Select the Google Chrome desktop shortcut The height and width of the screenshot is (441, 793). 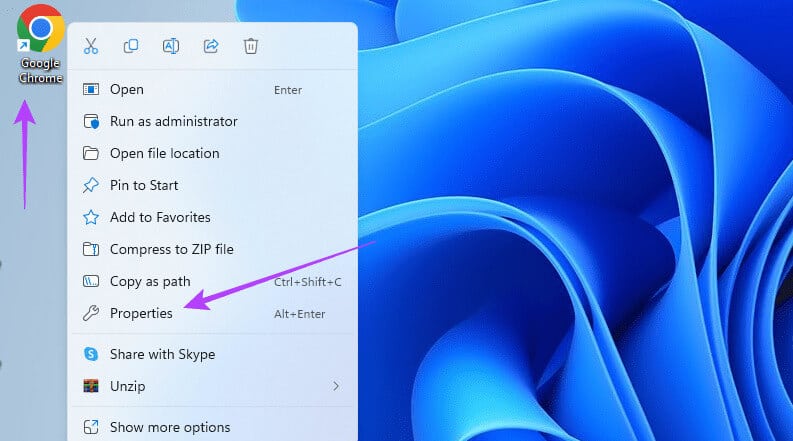(x=40, y=43)
